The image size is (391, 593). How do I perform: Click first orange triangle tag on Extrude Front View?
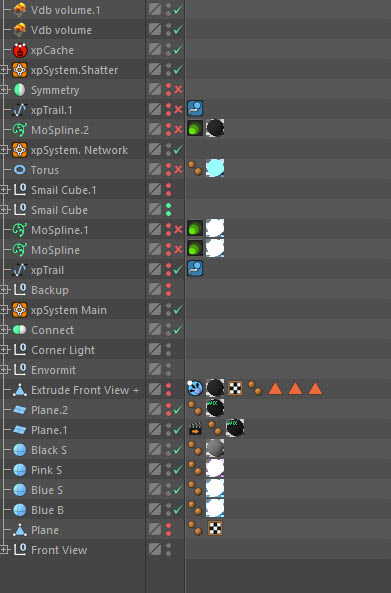pyautogui.click(x=275, y=388)
